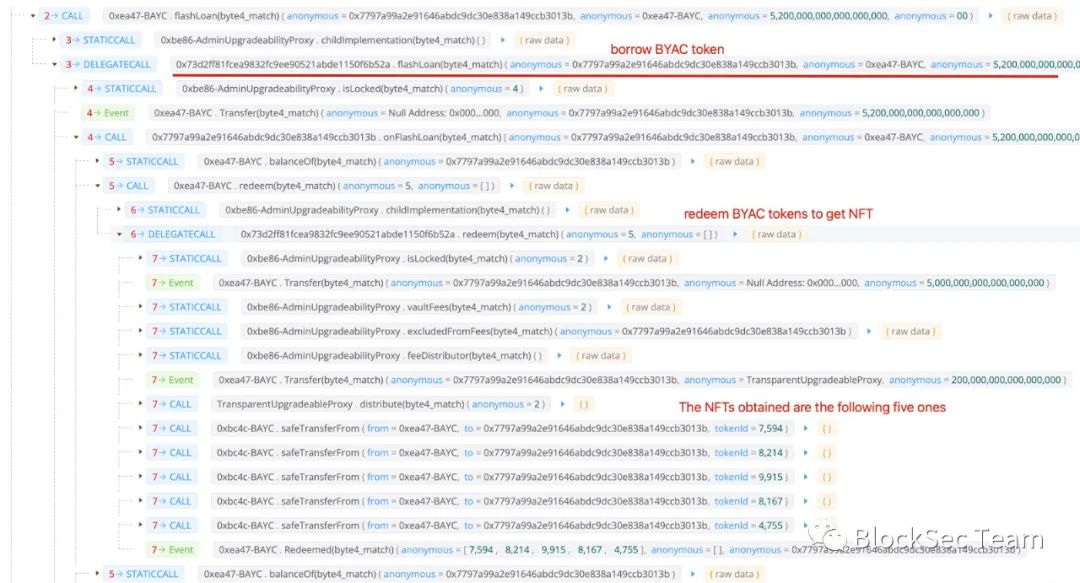Click the {} icon on distribute call row

[584, 404]
